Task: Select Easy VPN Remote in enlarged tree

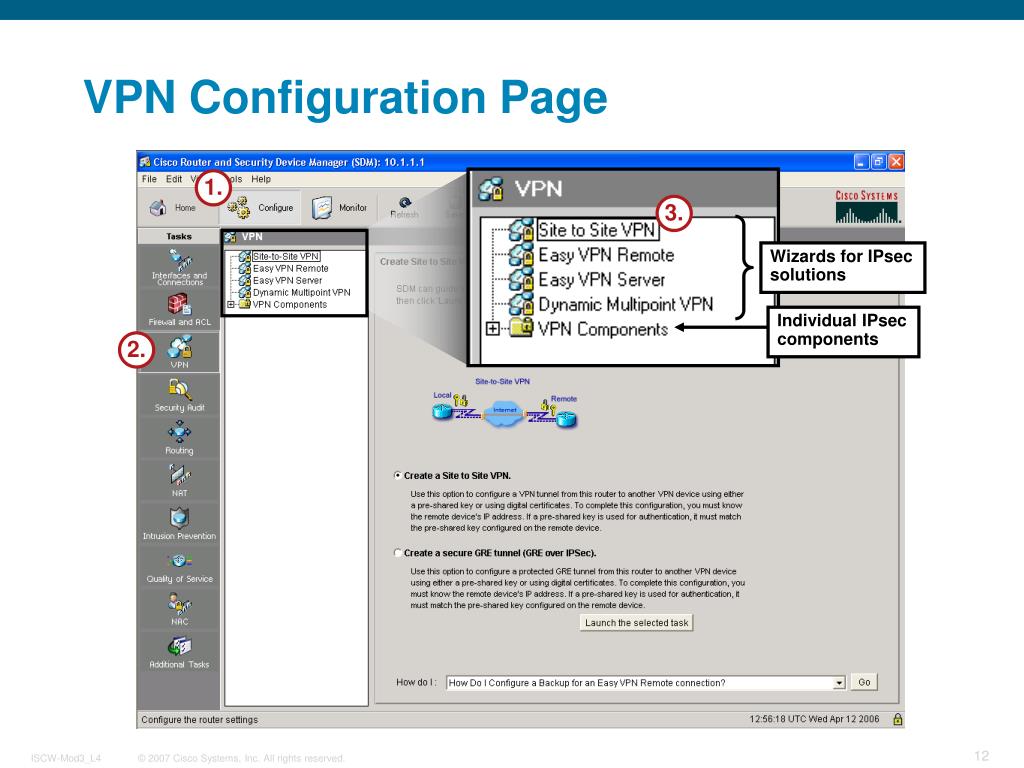Action: tap(606, 255)
